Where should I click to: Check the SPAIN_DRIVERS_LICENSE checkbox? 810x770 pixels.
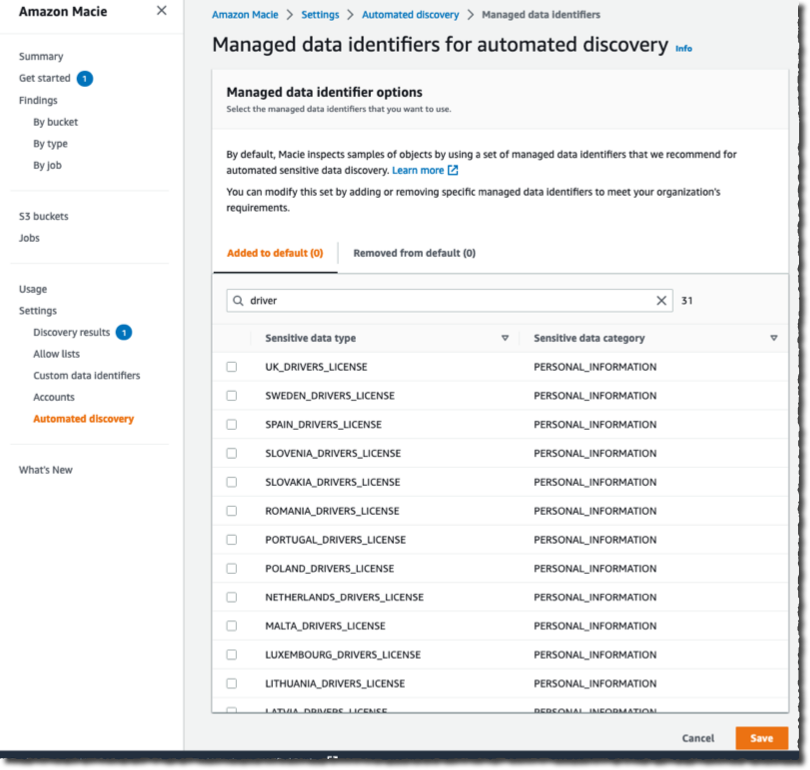232,425
